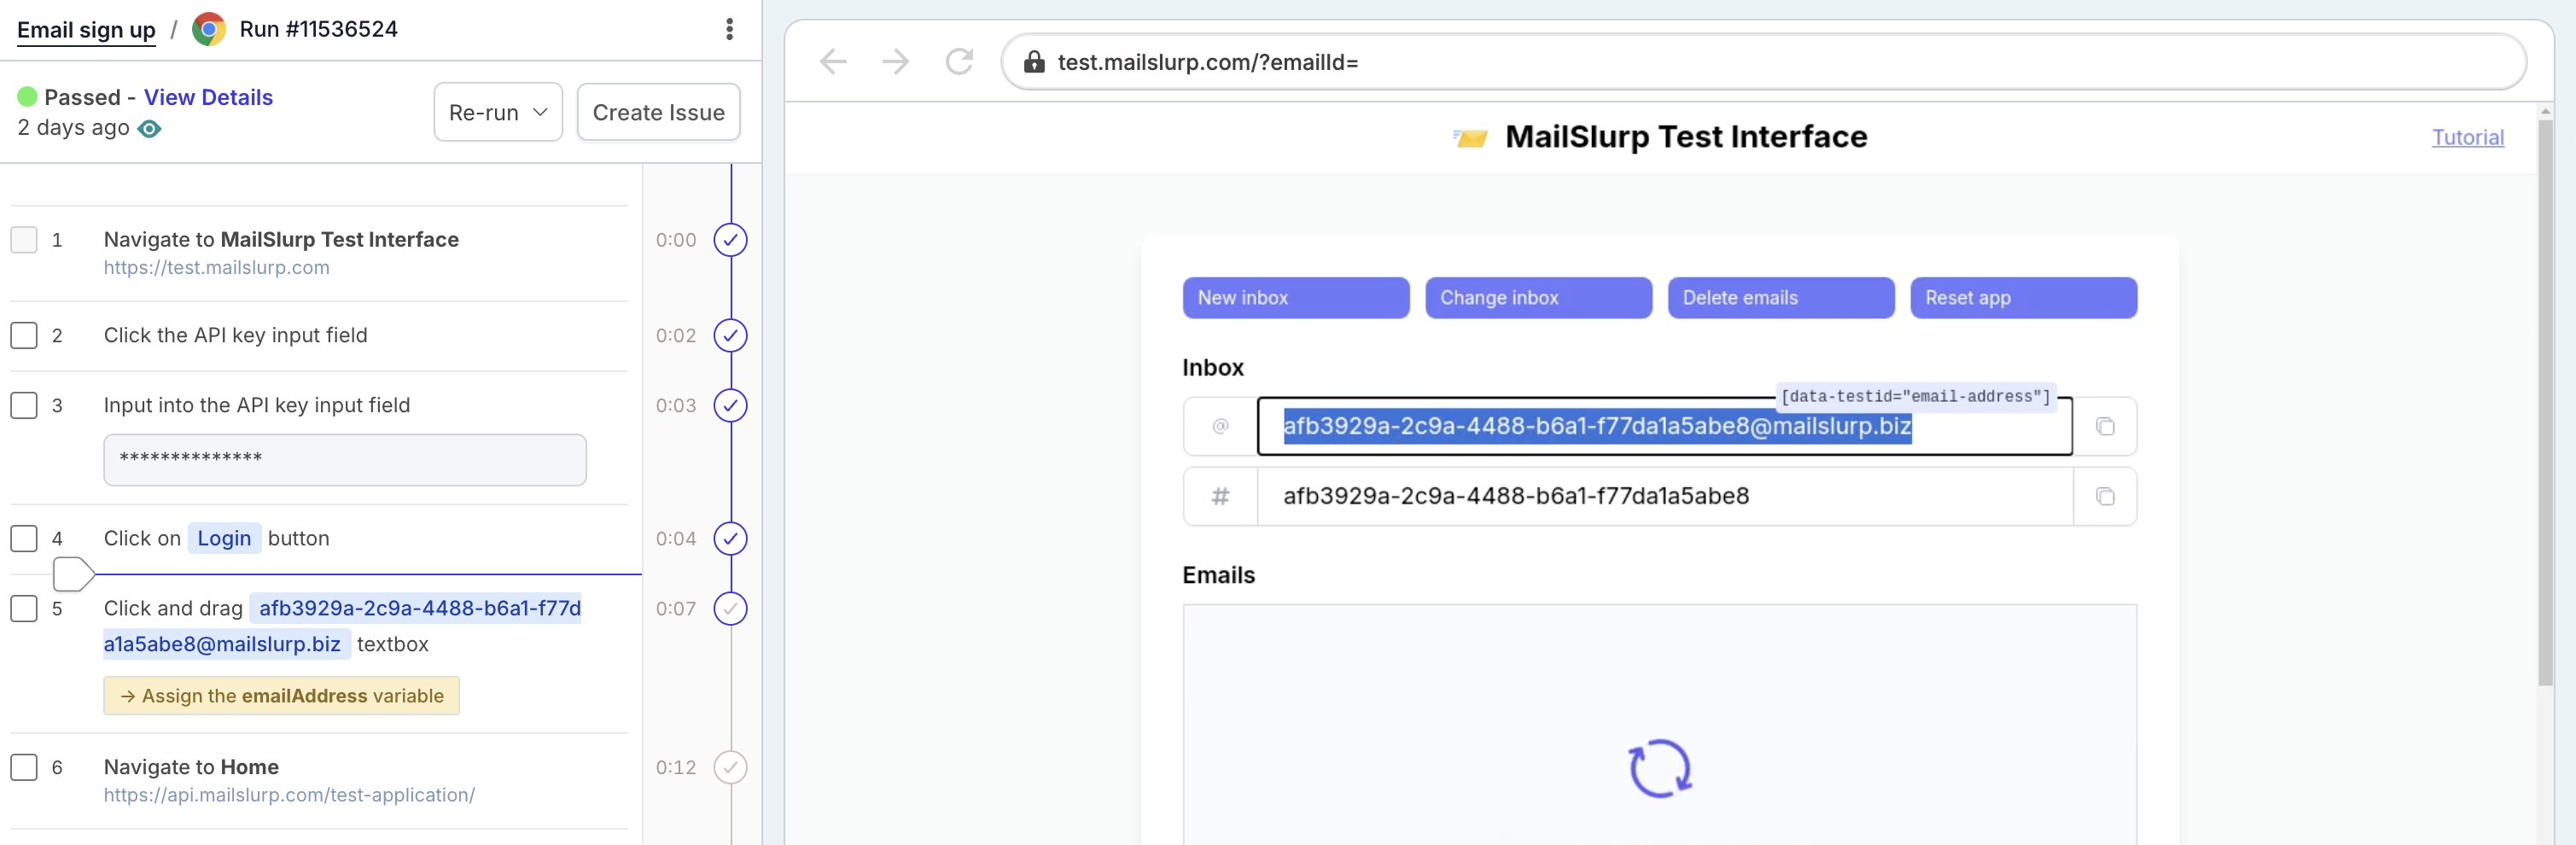The image size is (2576, 845).
Task: Click the padlock icon in the address bar
Action: coord(1034,62)
